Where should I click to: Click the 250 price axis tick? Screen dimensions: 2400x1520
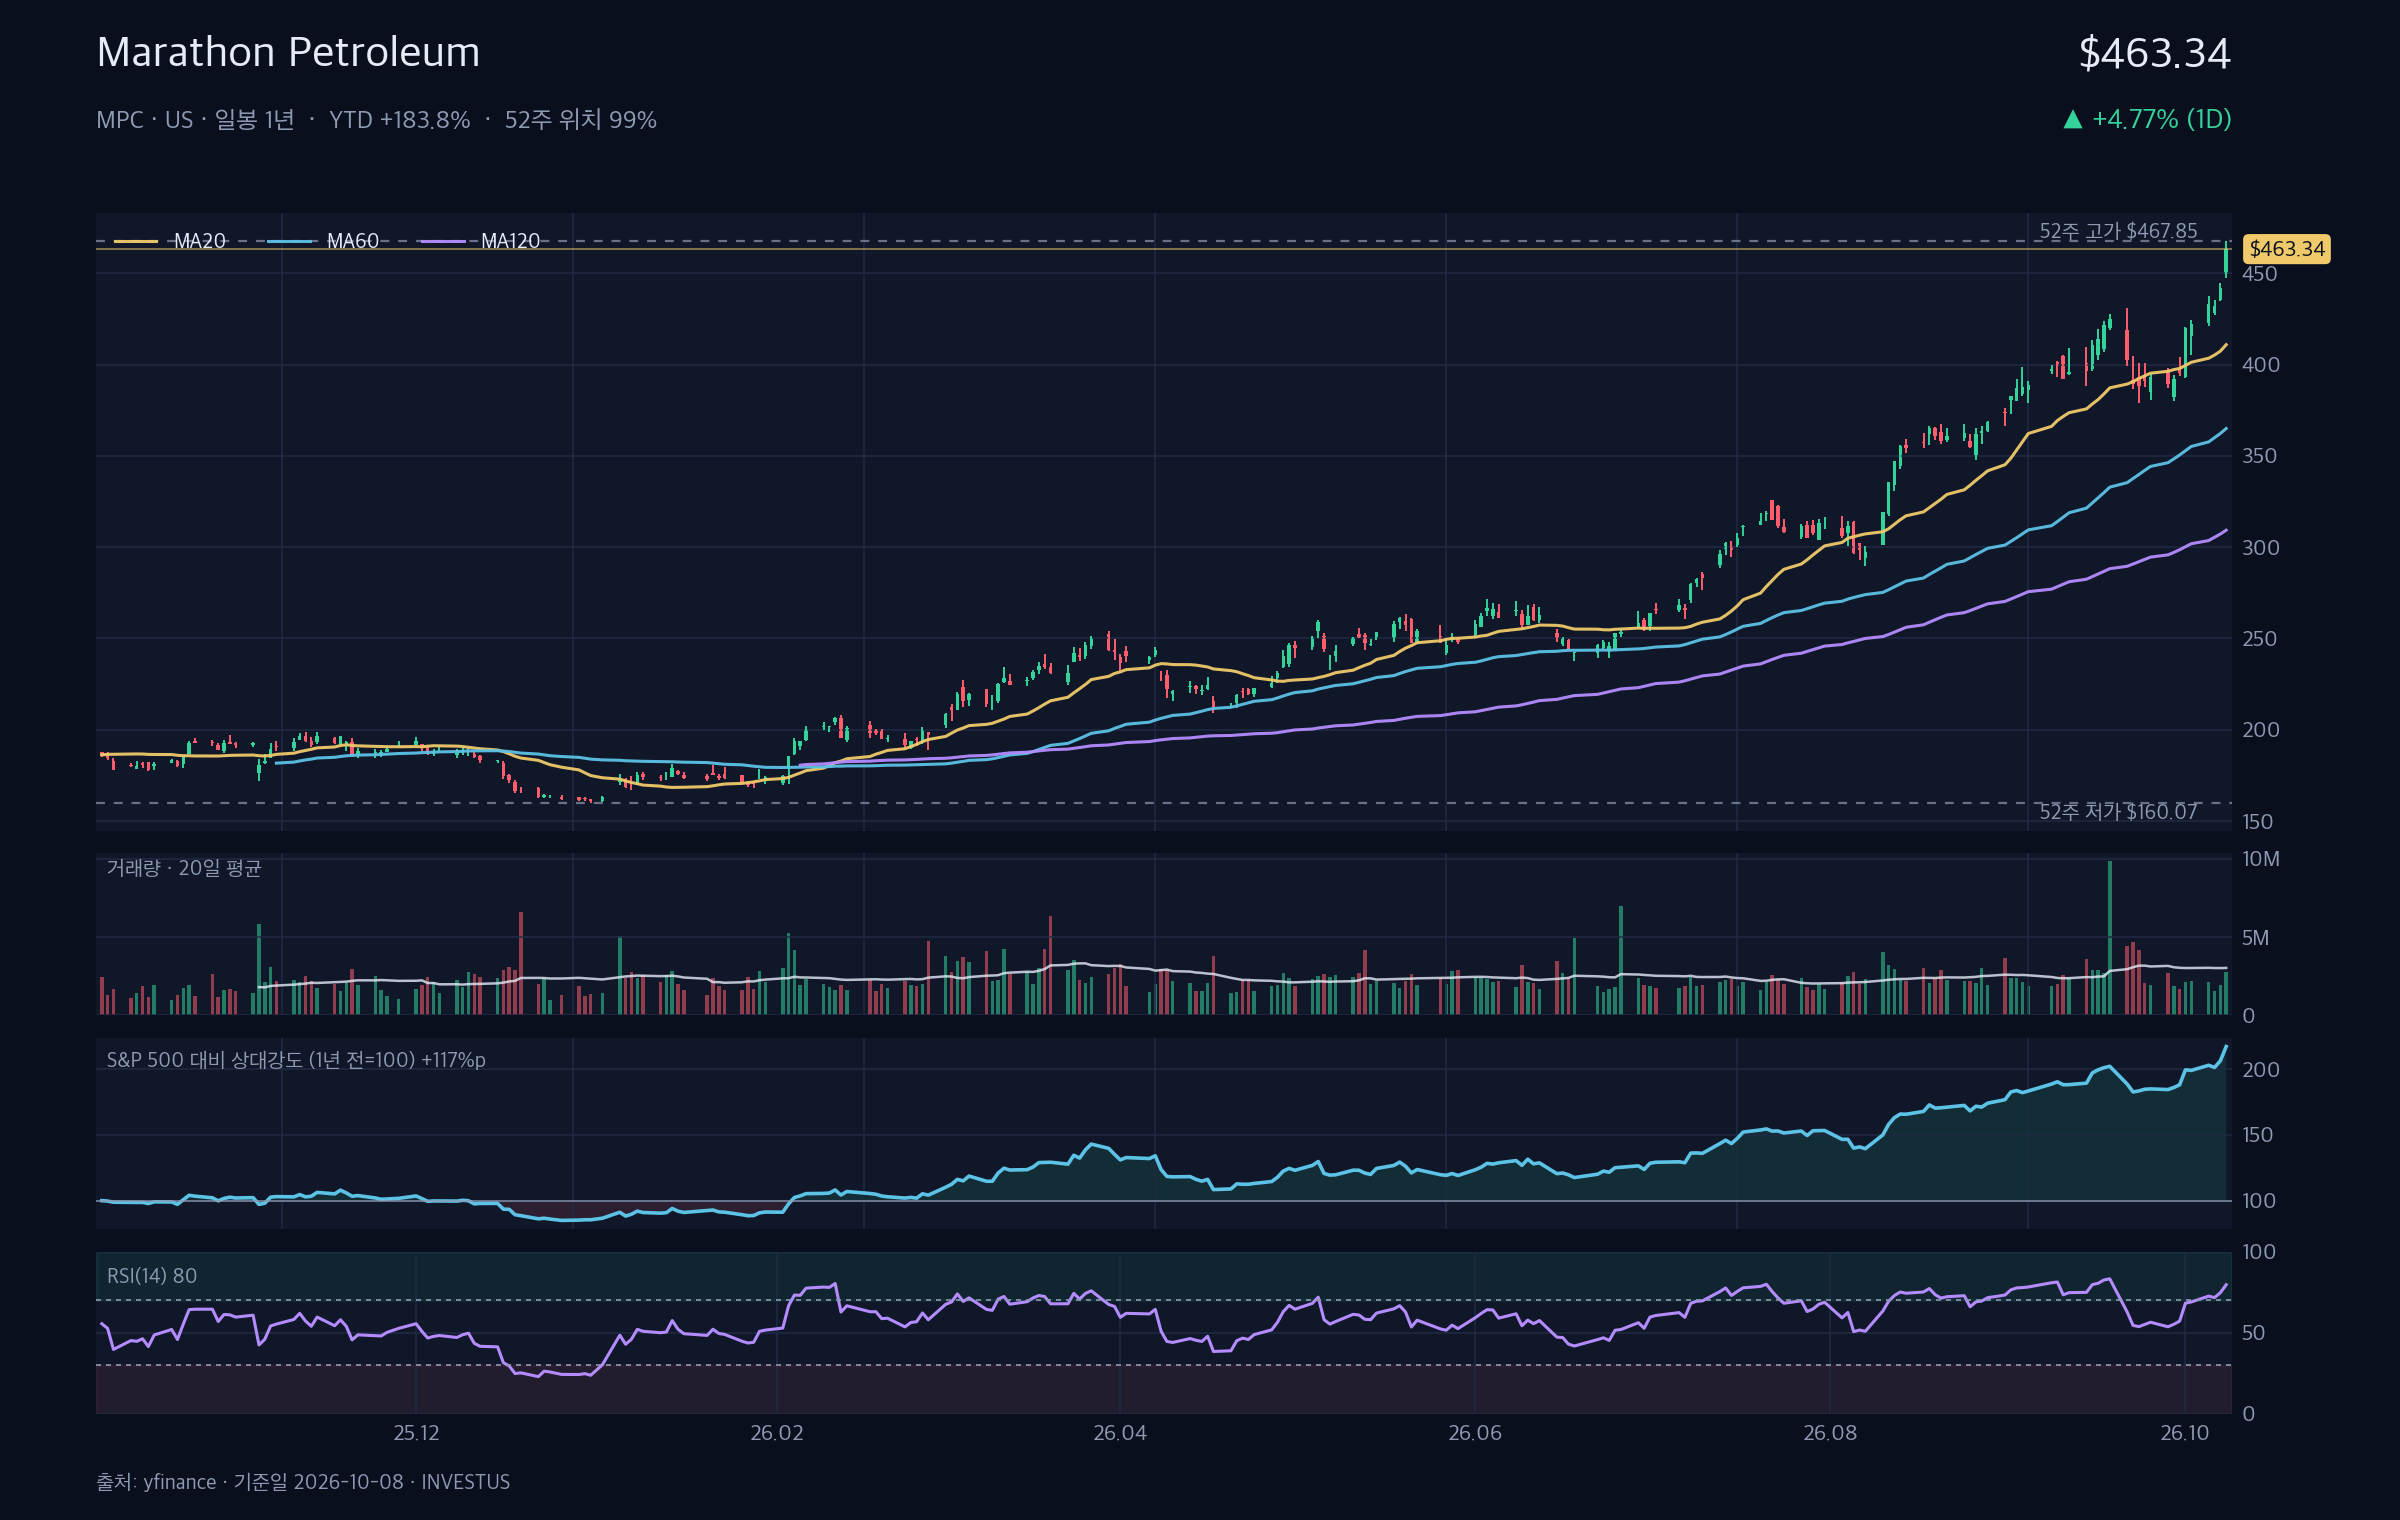pos(2260,639)
